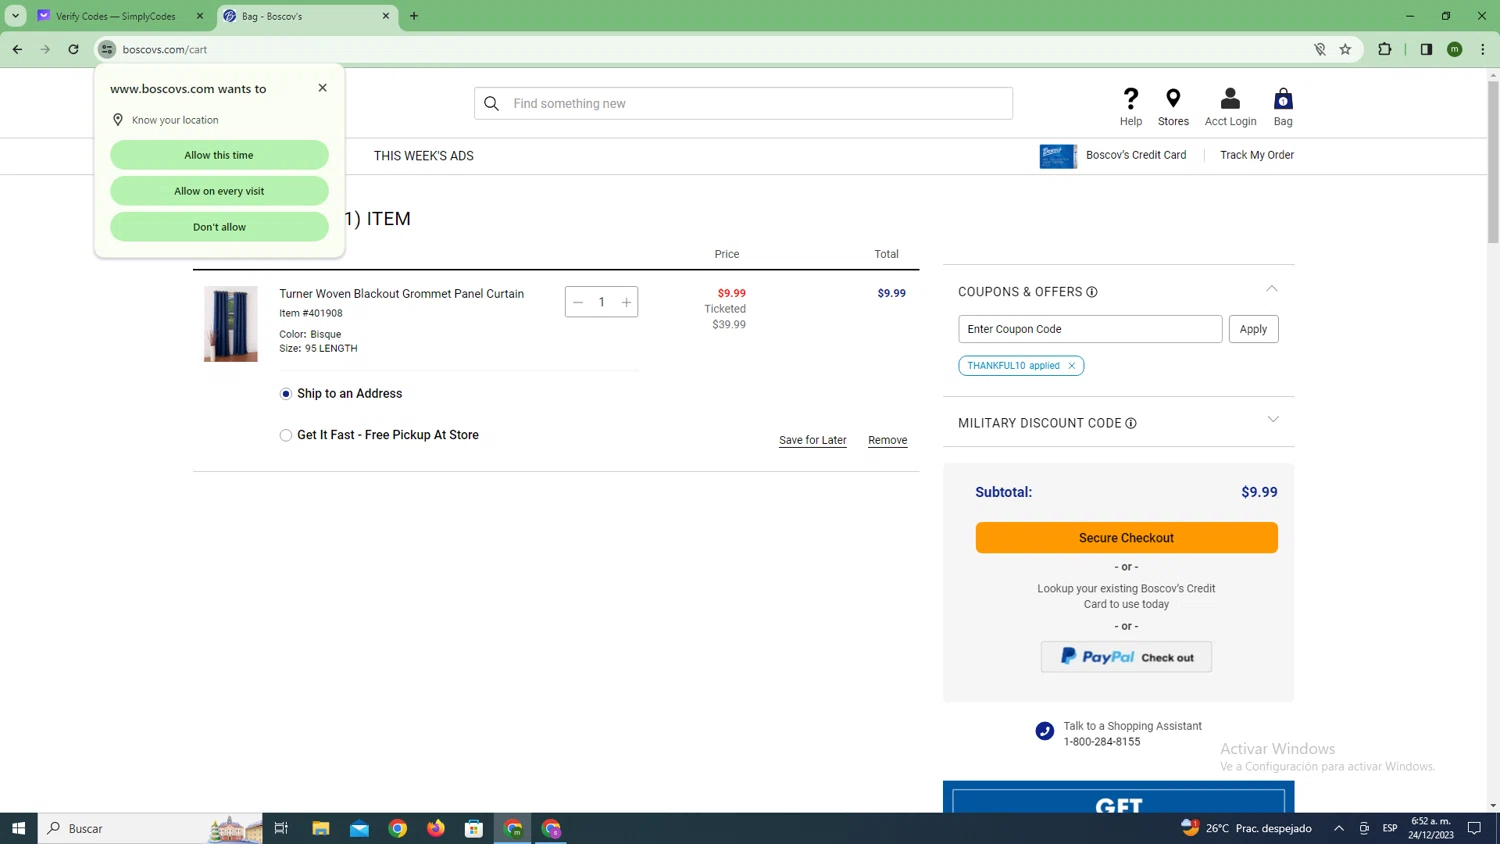Open Microsoft Store from the taskbar
The image size is (1500, 844).
pyautogui.click(x=474, y=828)
